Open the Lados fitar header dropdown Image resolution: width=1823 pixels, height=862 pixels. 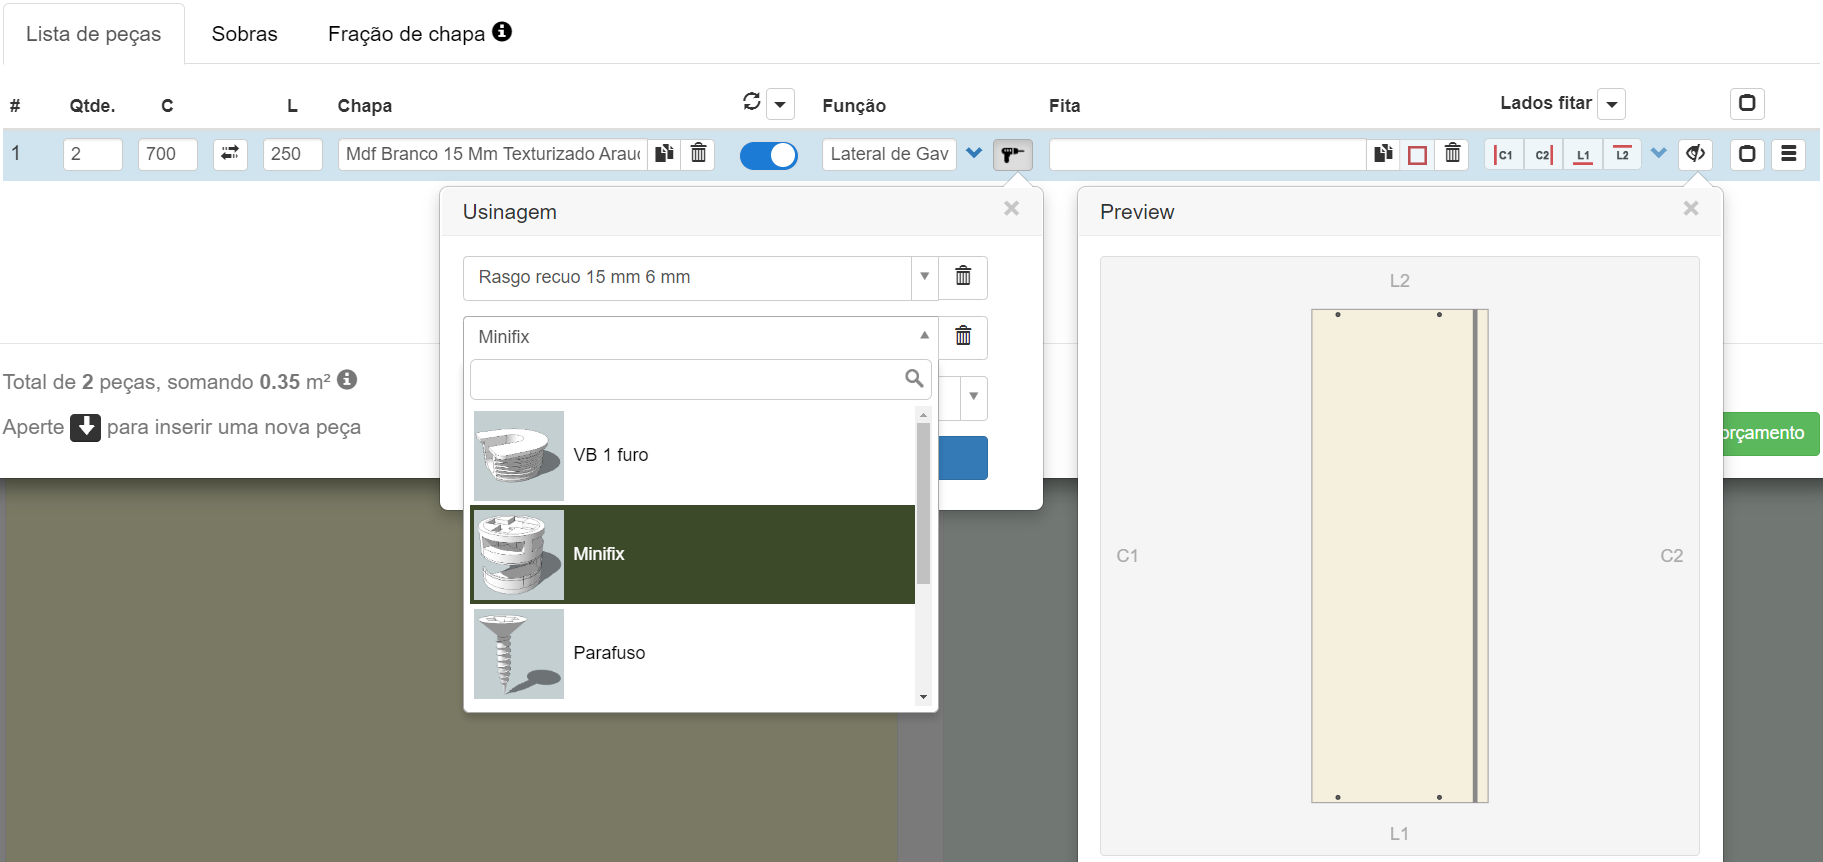pos(1611,104)
